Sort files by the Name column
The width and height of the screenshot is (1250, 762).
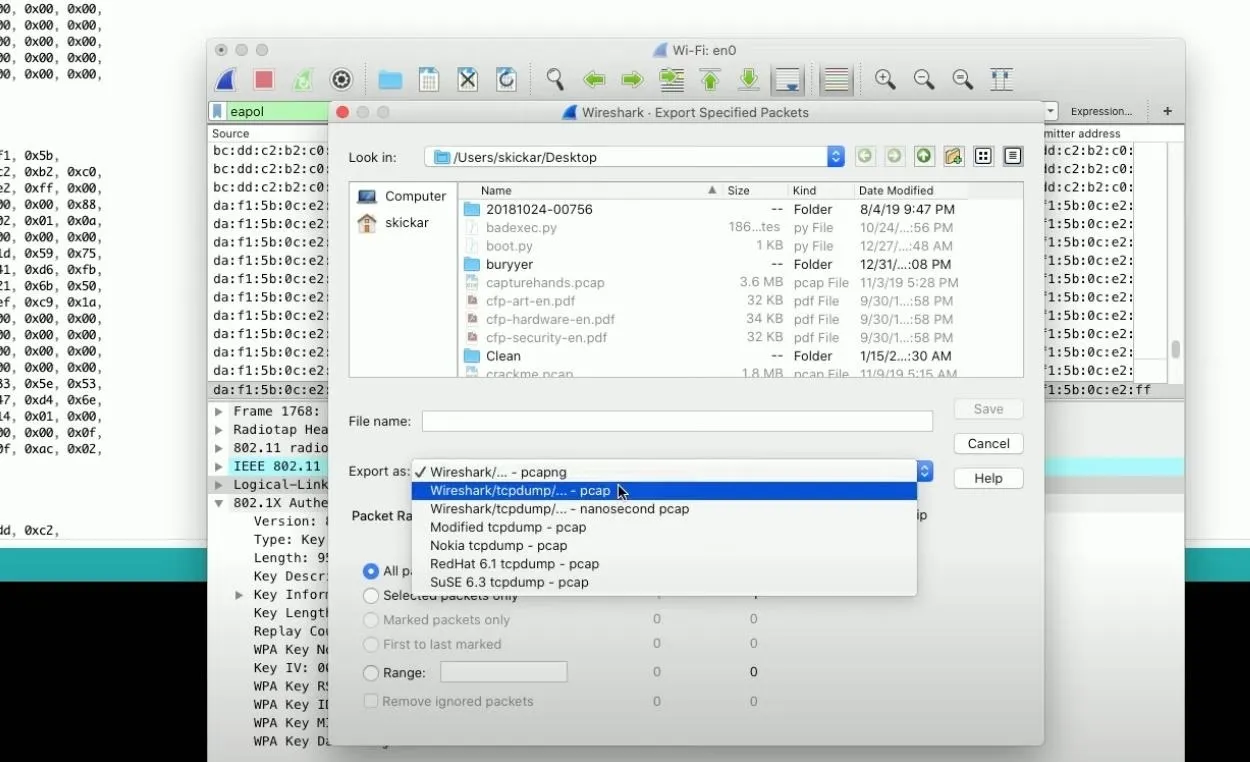point(590,190)
